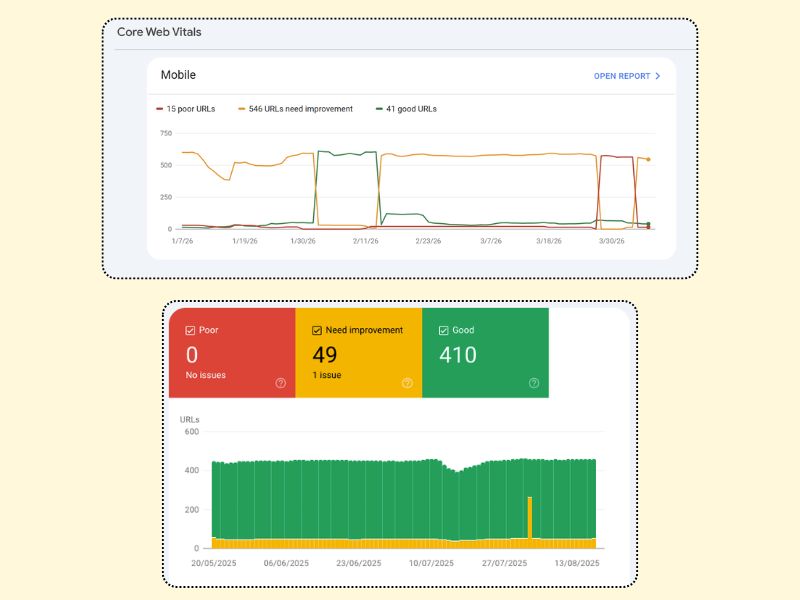Uncheck the Poor checkbox
Screen dimensions: 800x600
(x=190, y=331)
